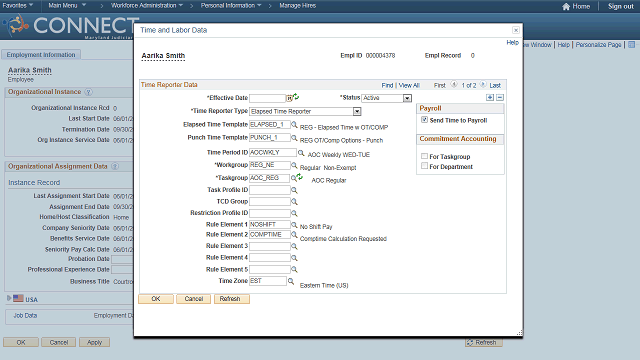Screen dimensions: 640x360
Task: Open lookup for Rule Element 3
Action: point(294,246)
